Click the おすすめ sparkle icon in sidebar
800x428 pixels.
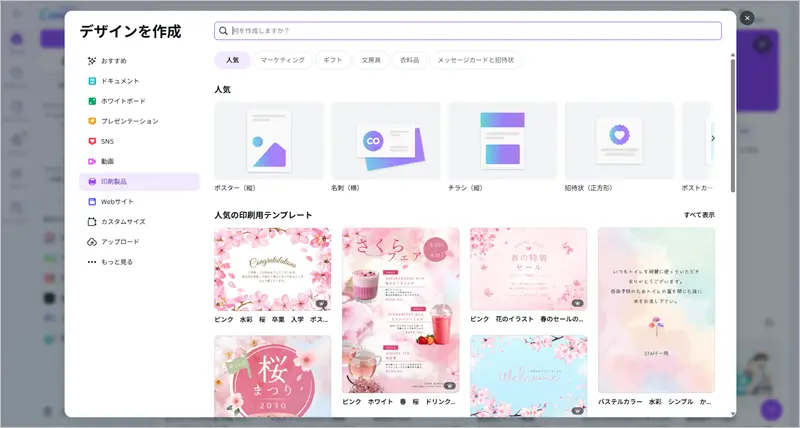click(92, 61)
